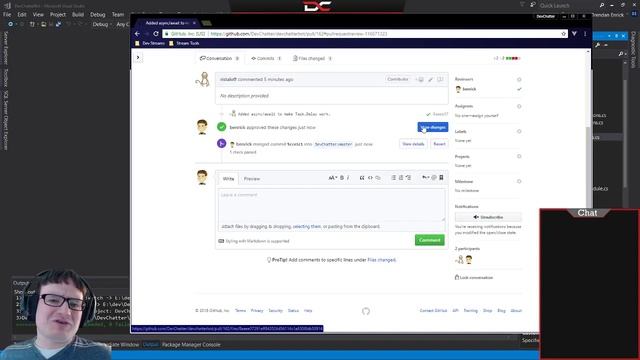The width and height of the screenshot is (640, 360).
Task: Open Chrome three-dot menu
Action: (x=585, y=34)
